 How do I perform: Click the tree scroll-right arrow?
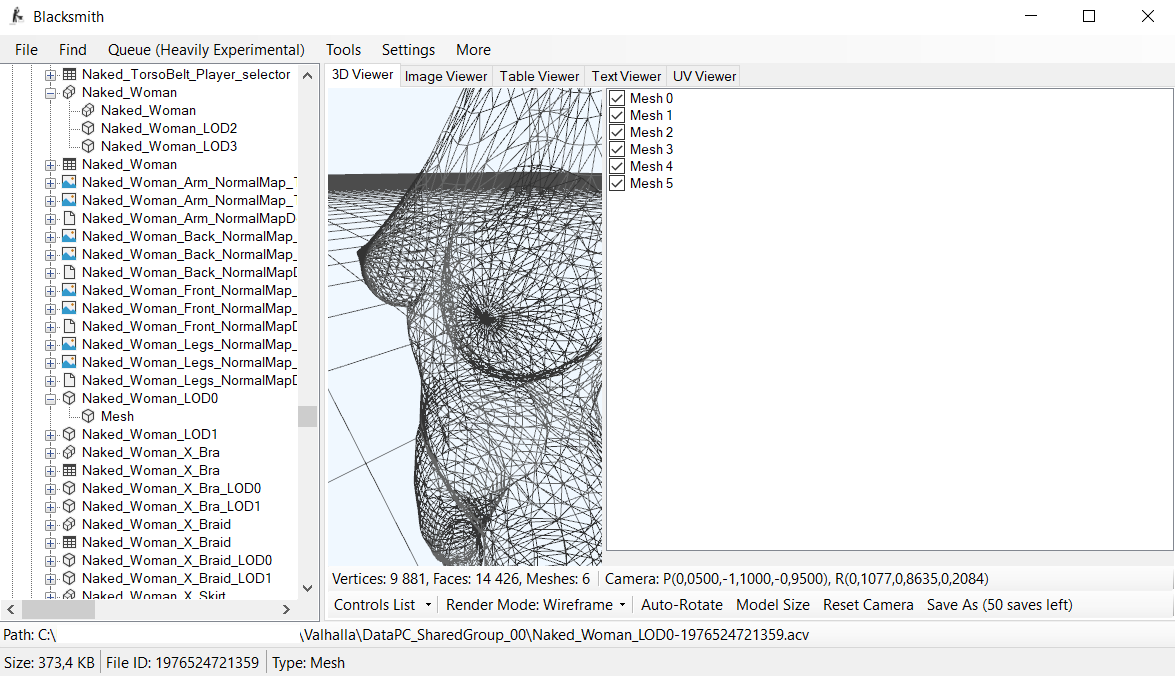coord(286,609)
